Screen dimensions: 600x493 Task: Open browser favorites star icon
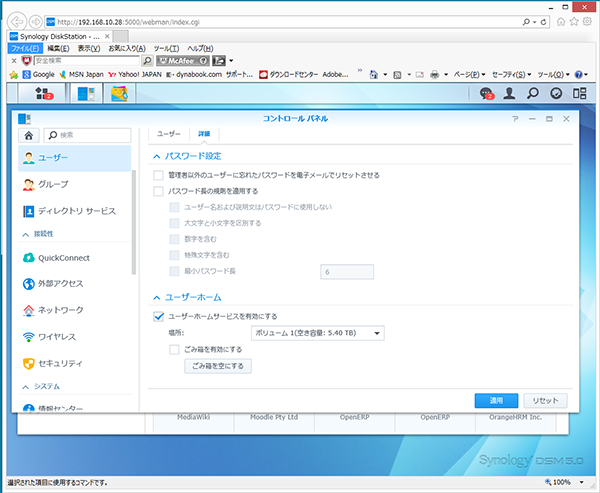point(574,22)
